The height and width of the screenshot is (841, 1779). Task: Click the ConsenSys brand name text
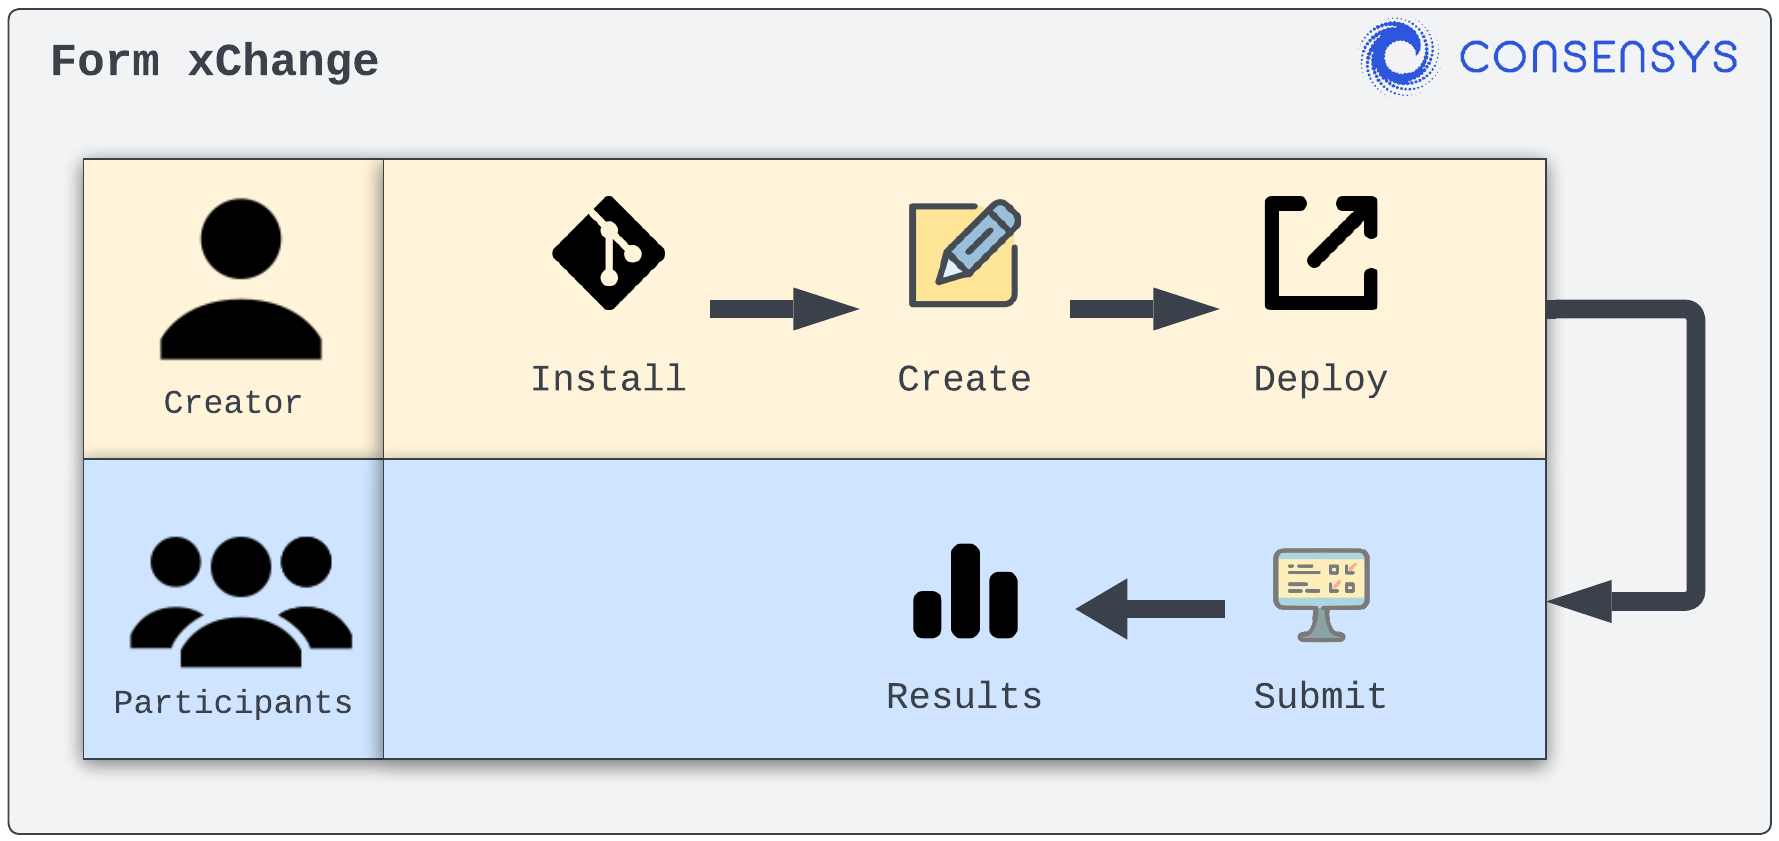(1598, 57)
